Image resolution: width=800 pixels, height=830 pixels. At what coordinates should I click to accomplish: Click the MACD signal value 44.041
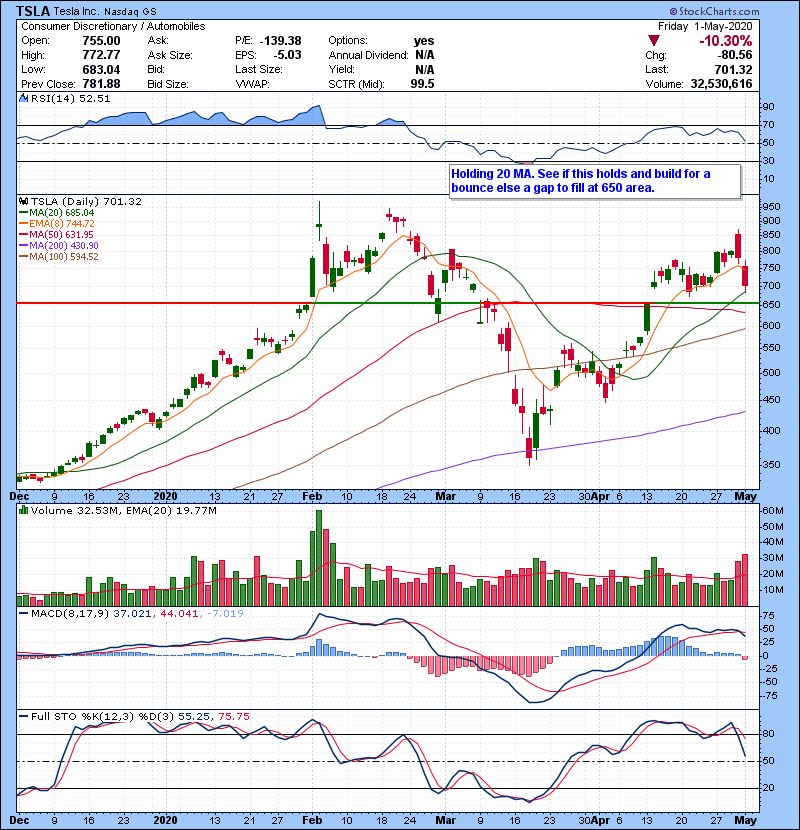[177, 614]
